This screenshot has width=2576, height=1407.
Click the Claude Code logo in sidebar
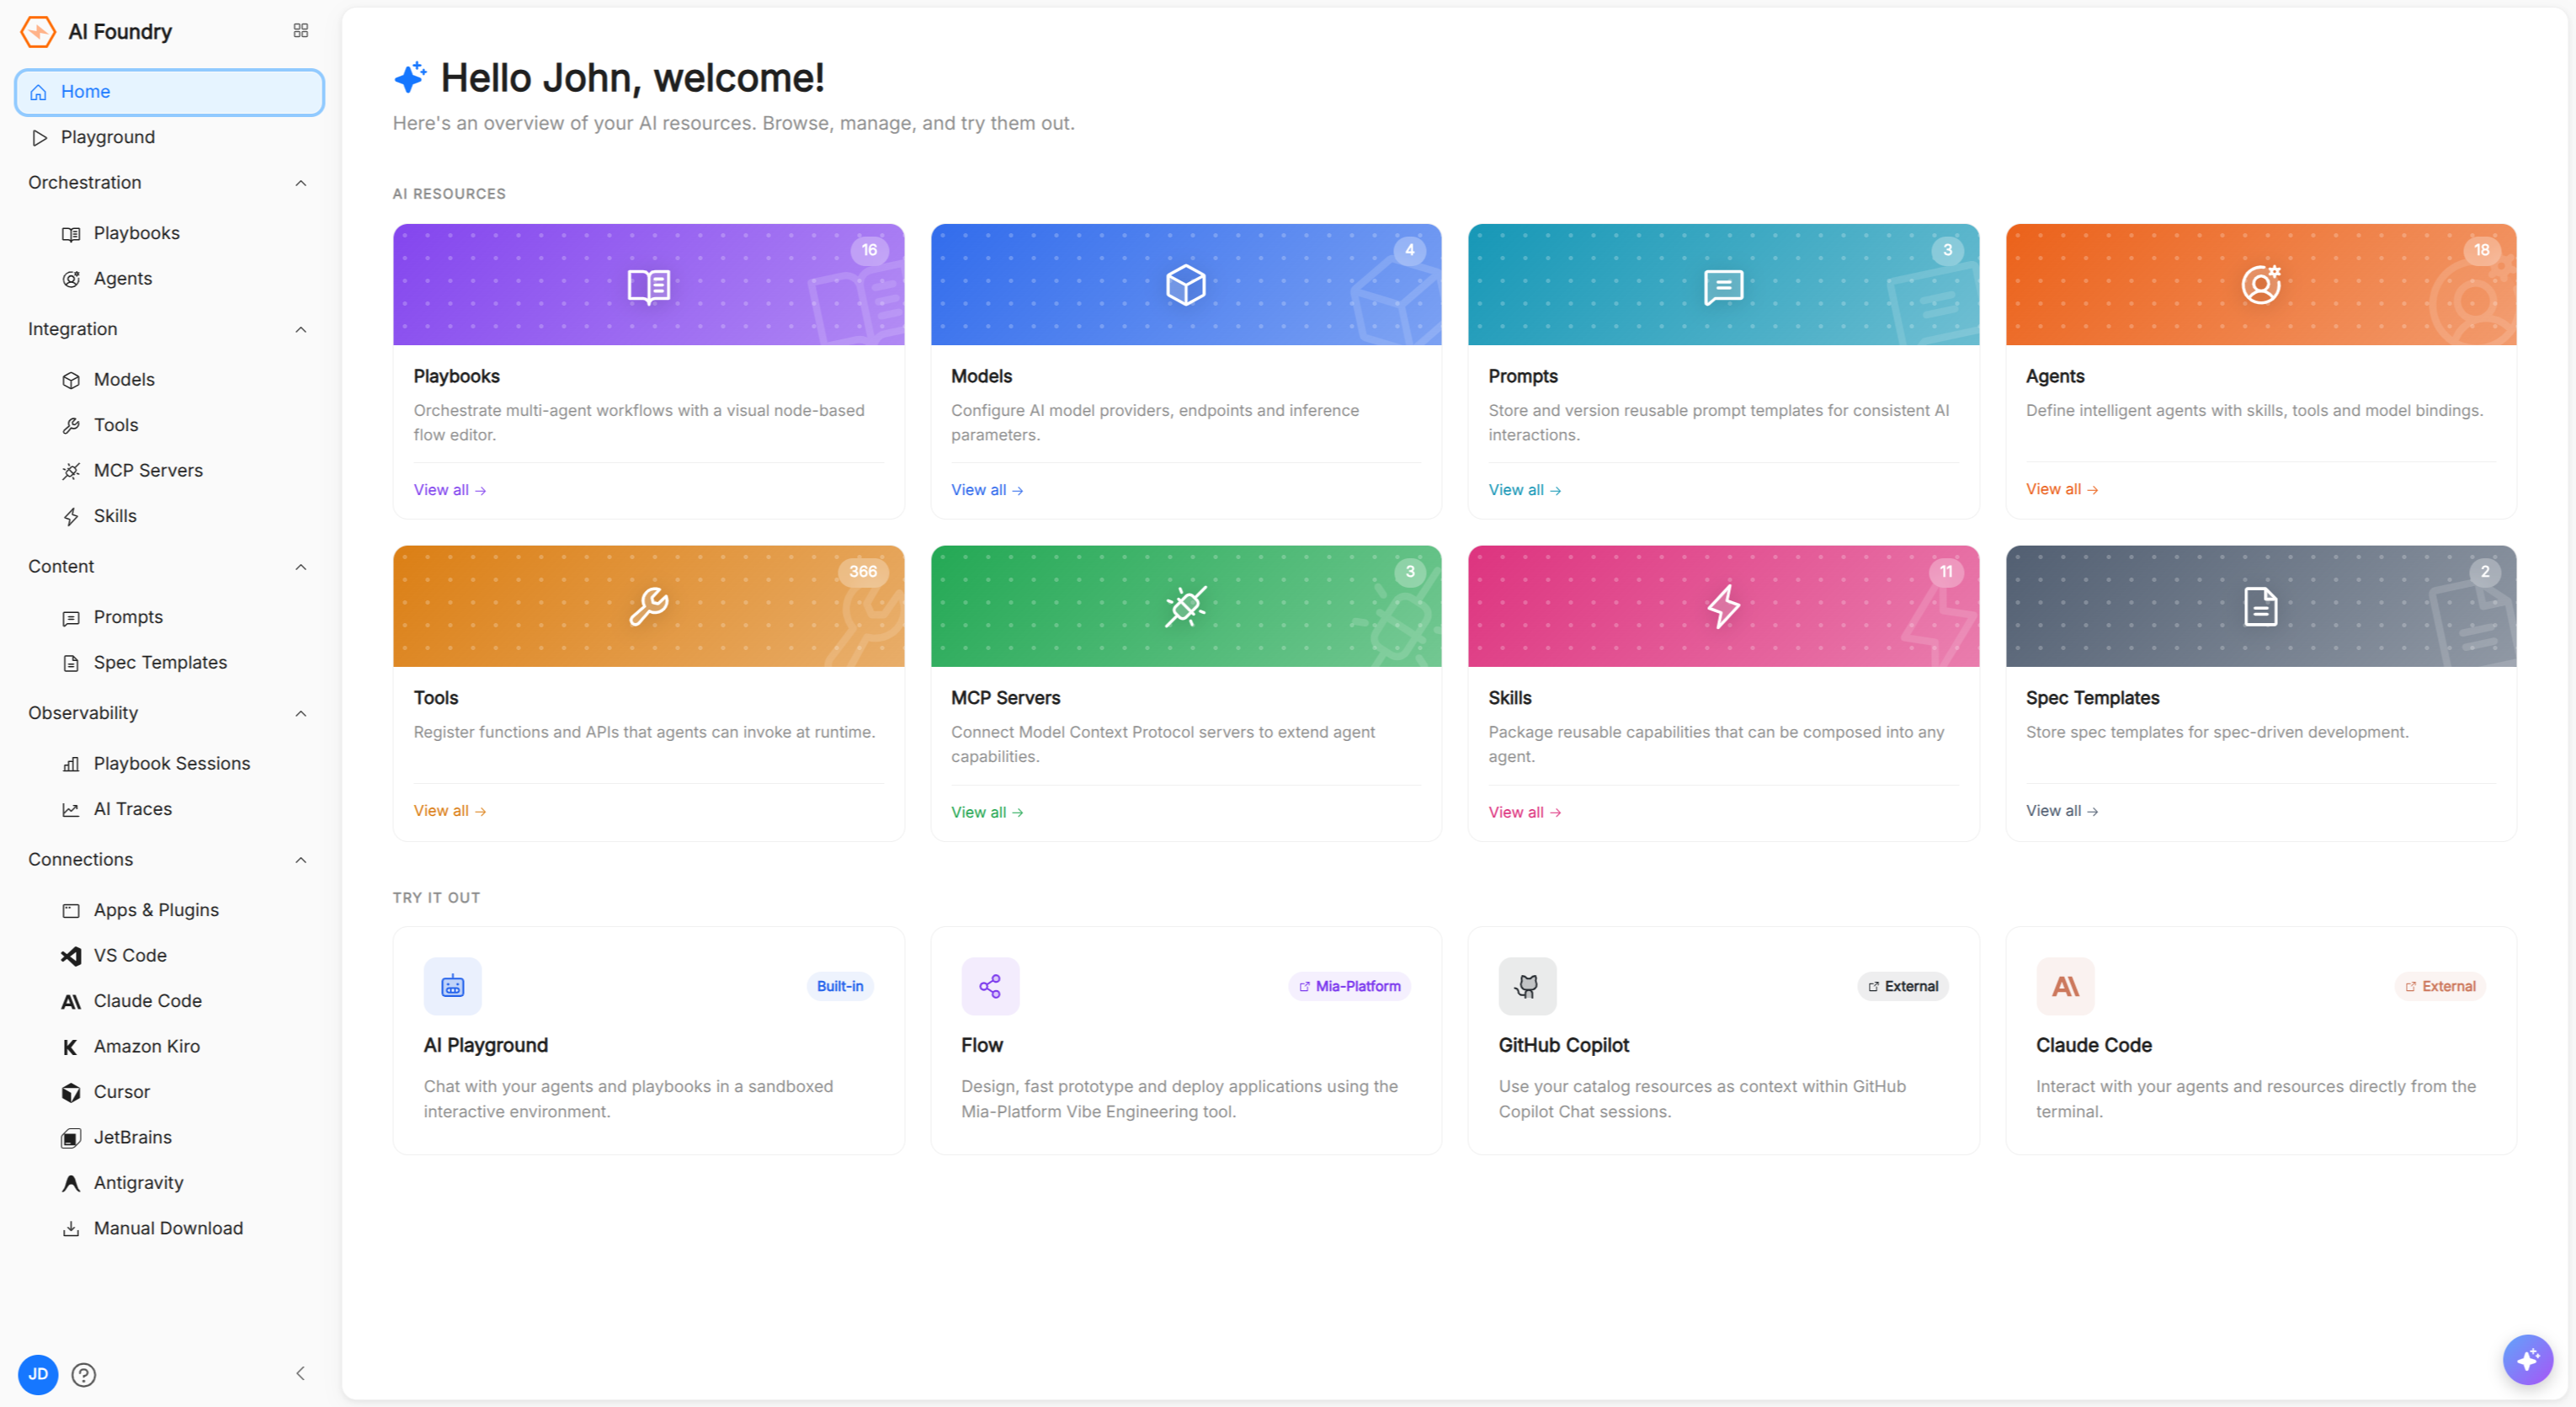71,1002
